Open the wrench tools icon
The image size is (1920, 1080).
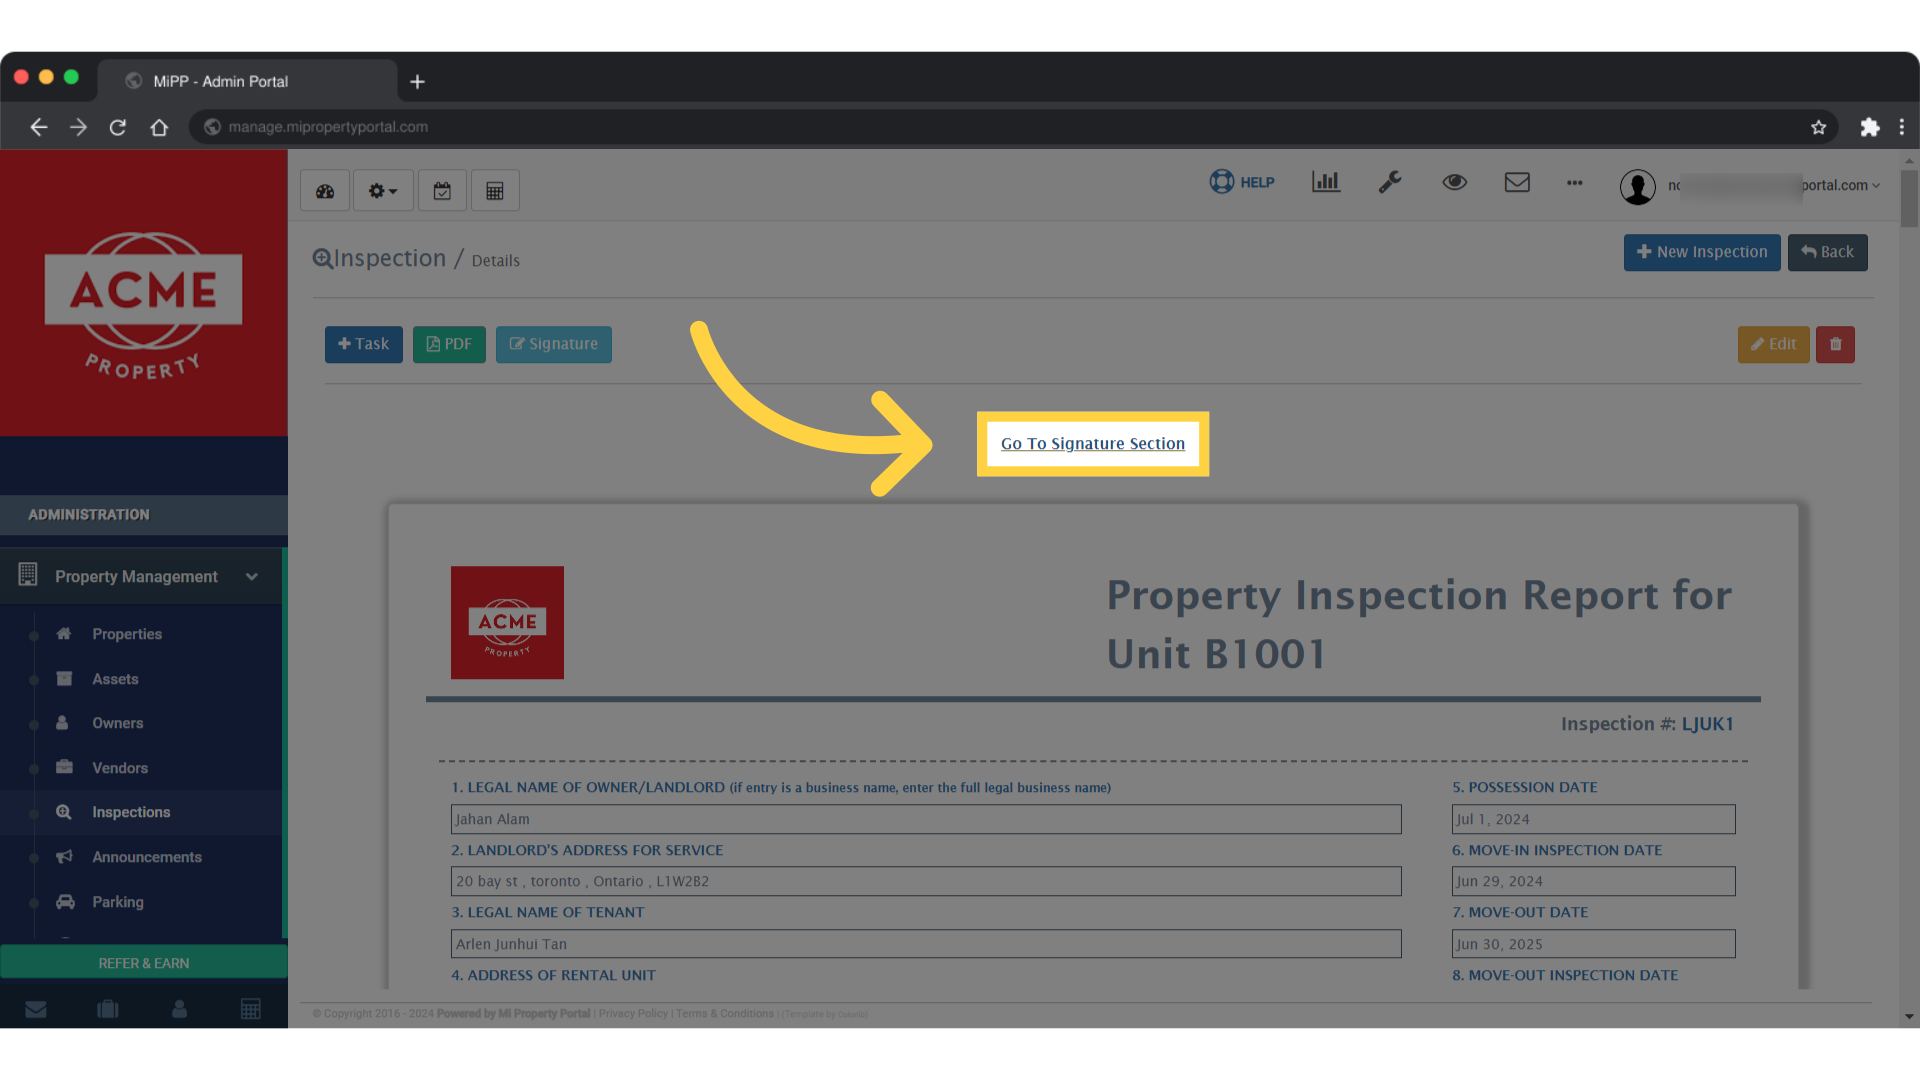[x=1390, y=182]
